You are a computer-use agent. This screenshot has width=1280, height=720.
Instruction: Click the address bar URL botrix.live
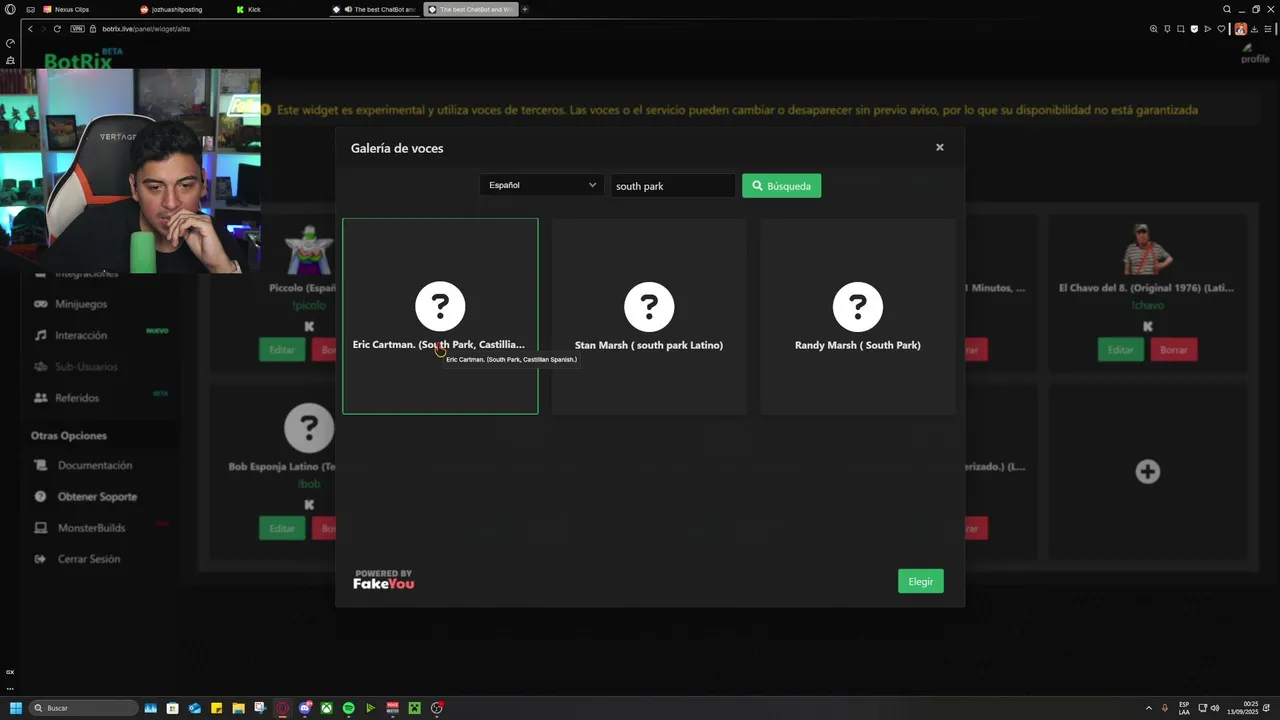(x=146, y=29)
